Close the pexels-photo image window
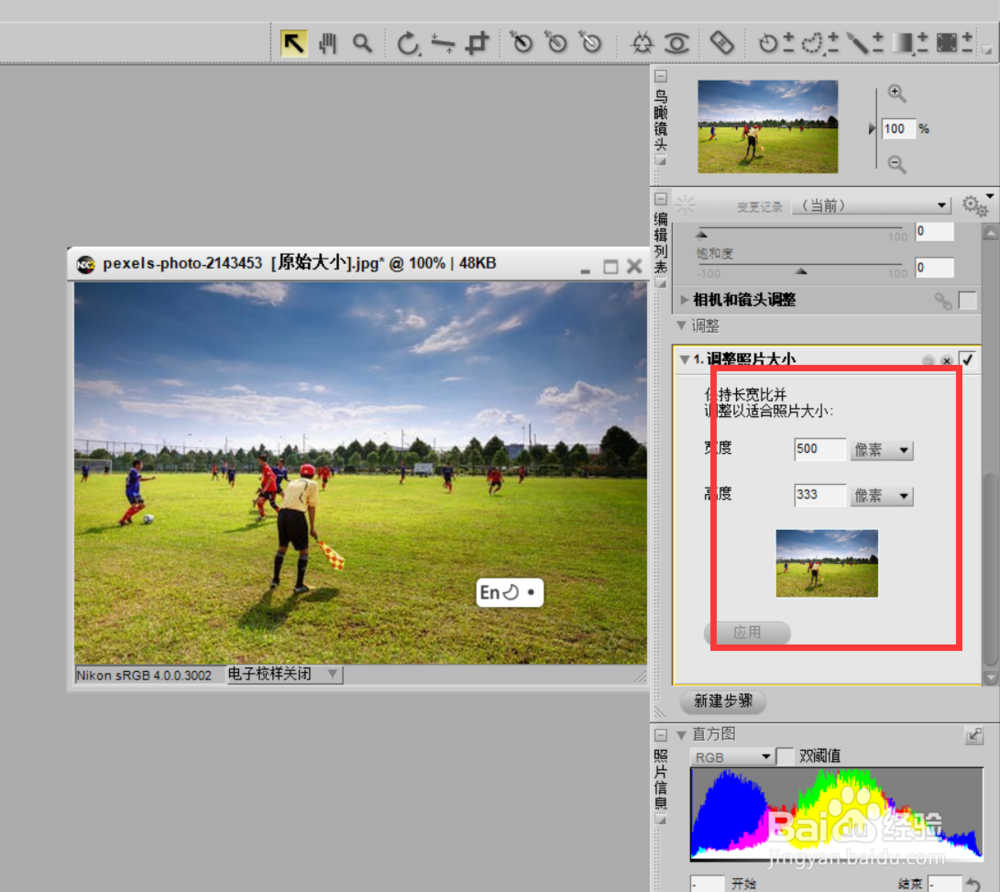Image resolution: width=1000 pixels, height=892 pixels. [x=634, y=266]
